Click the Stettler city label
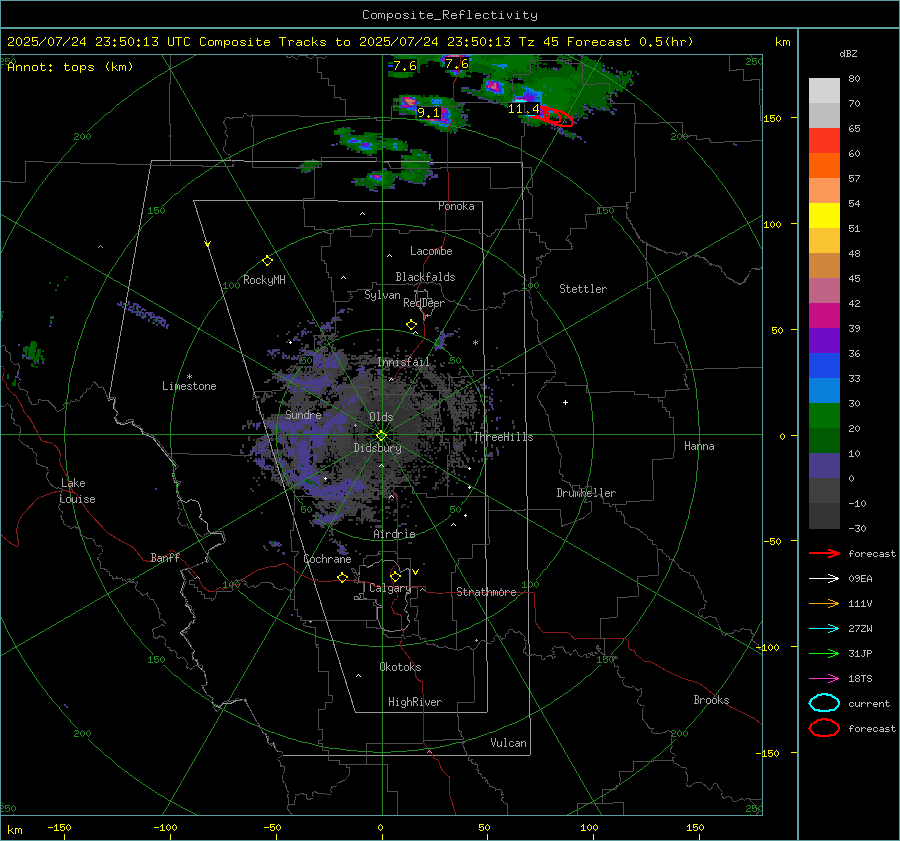This screenshot has width=900, height=841. [583, 289]
